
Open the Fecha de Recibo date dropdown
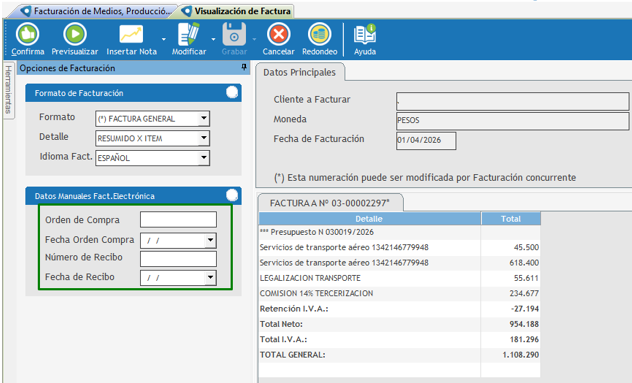point(210,277)
